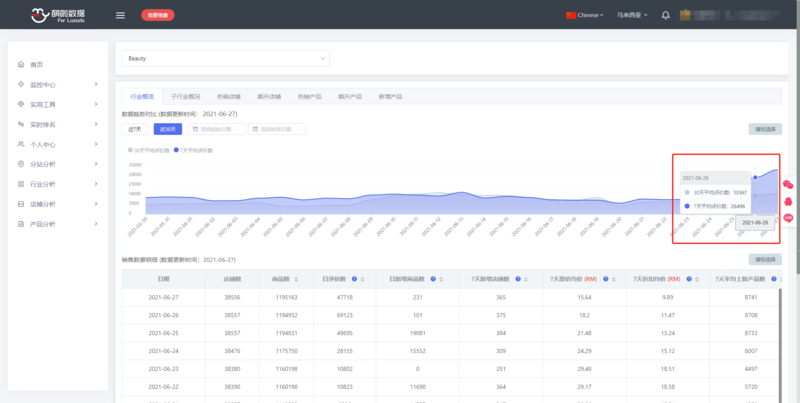The height and width of the screenshot is (403, 800).
Task: Switch to the 子行业概况 tab
Action: (186, 97)
